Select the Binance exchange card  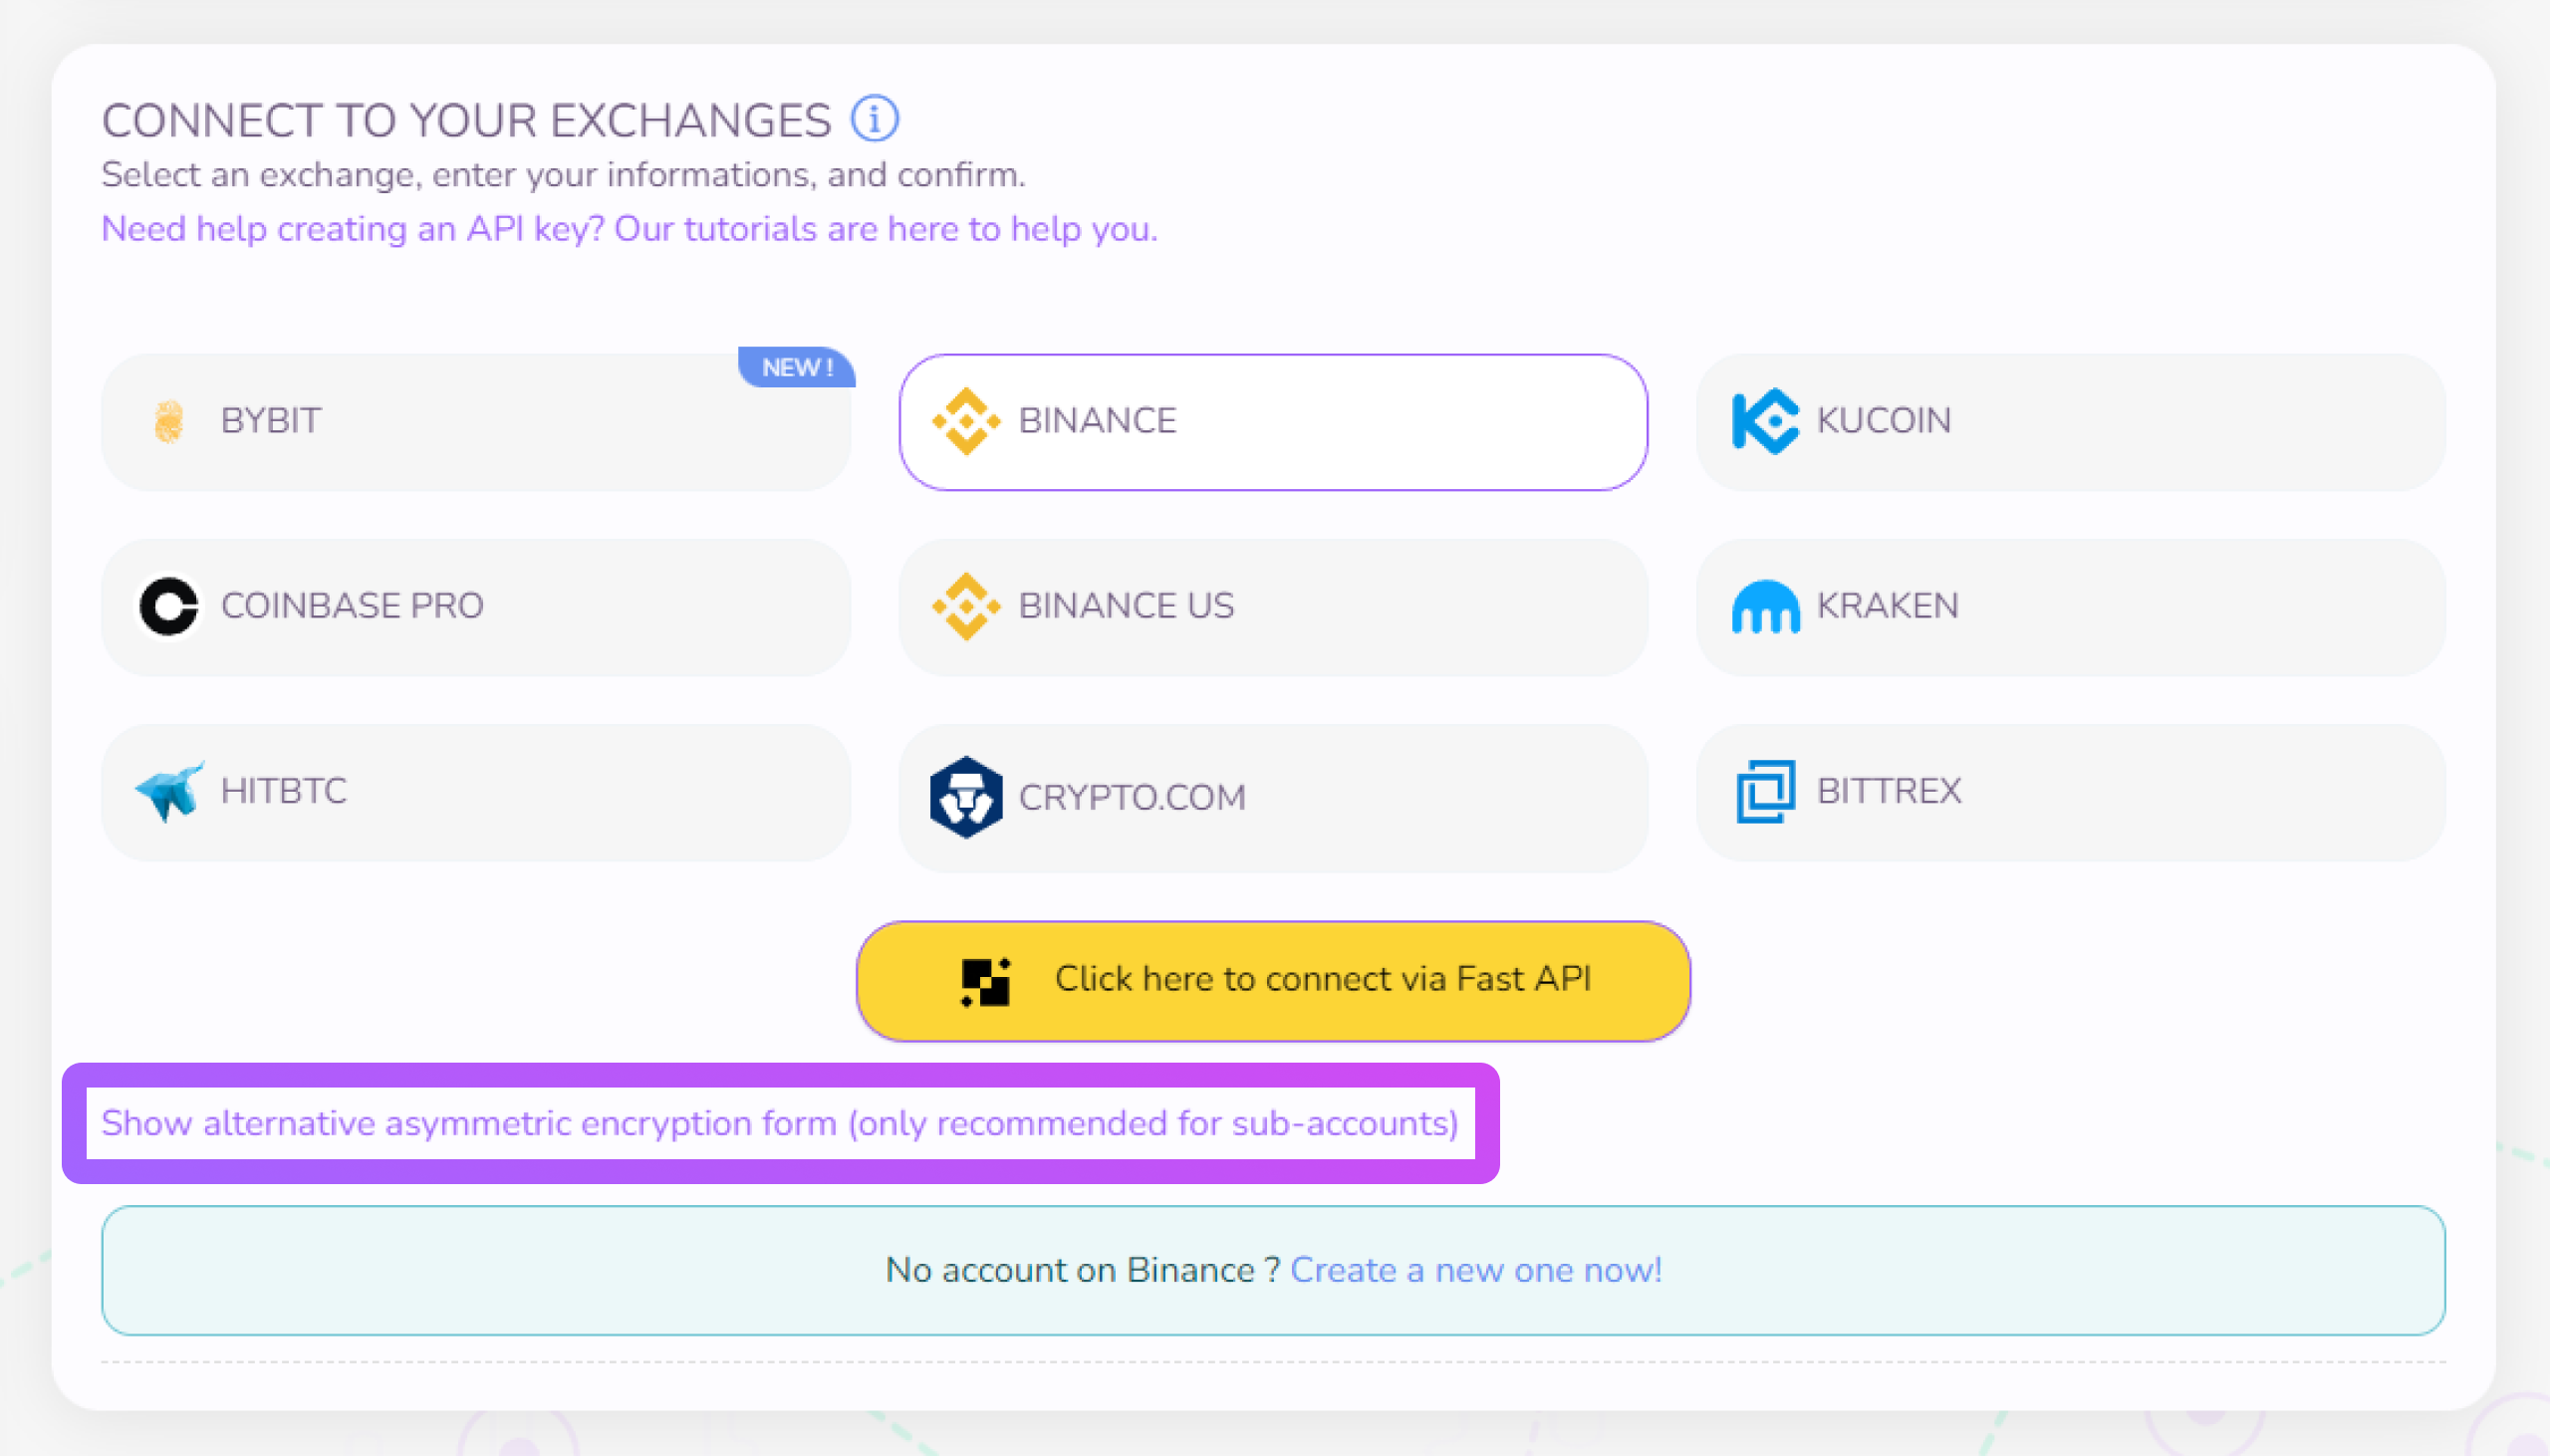tap(1273, 421)
